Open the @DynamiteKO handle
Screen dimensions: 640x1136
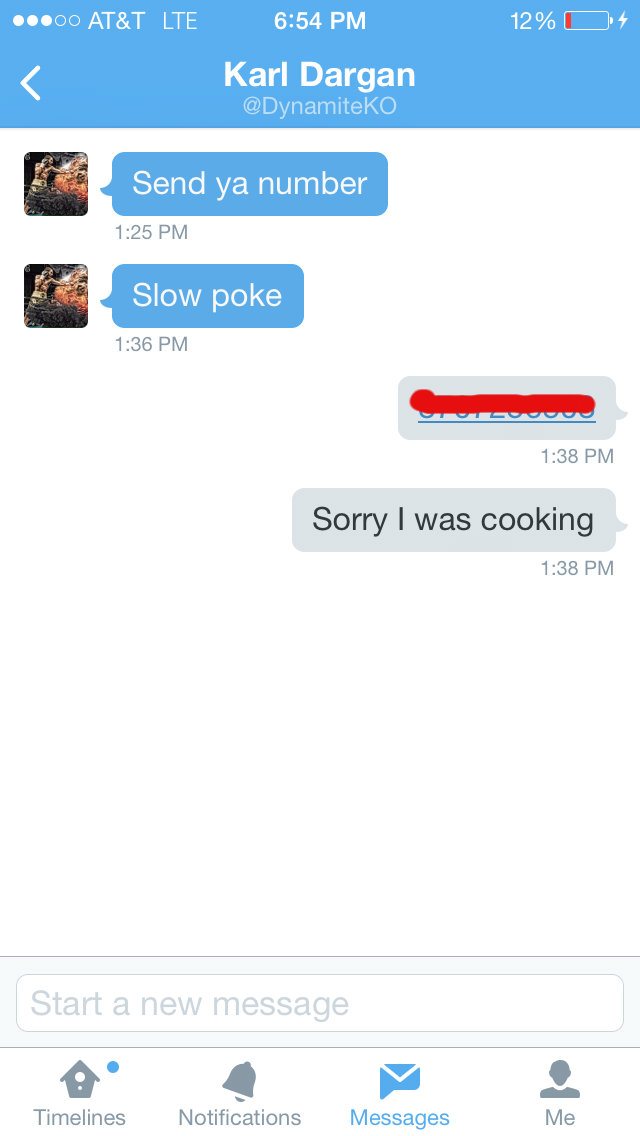[320, 106]
